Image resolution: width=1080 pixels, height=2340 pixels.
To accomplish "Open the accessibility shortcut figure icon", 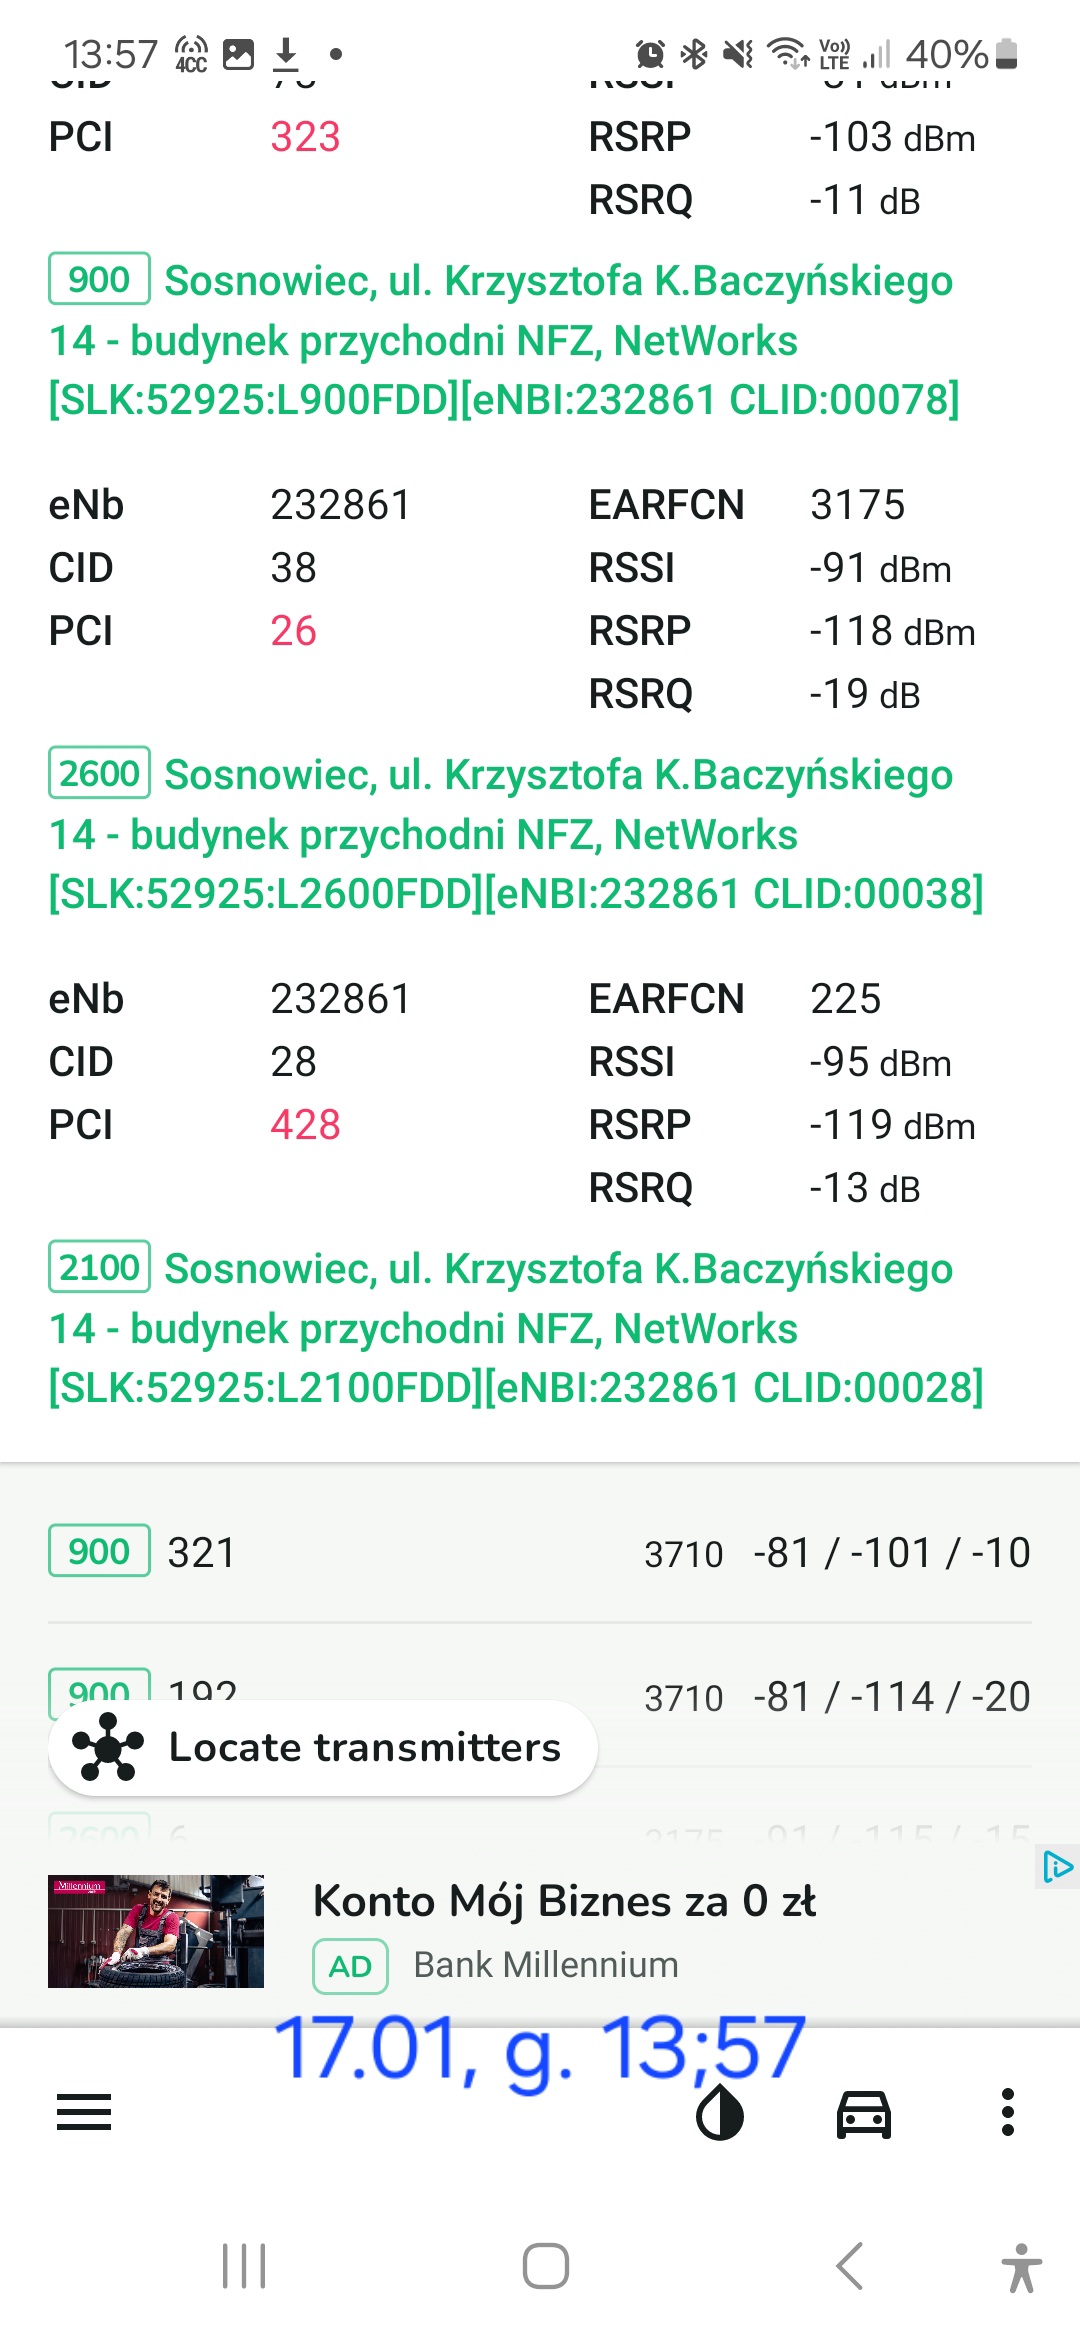I will pyautogui.click(x=1021, y=2267).
